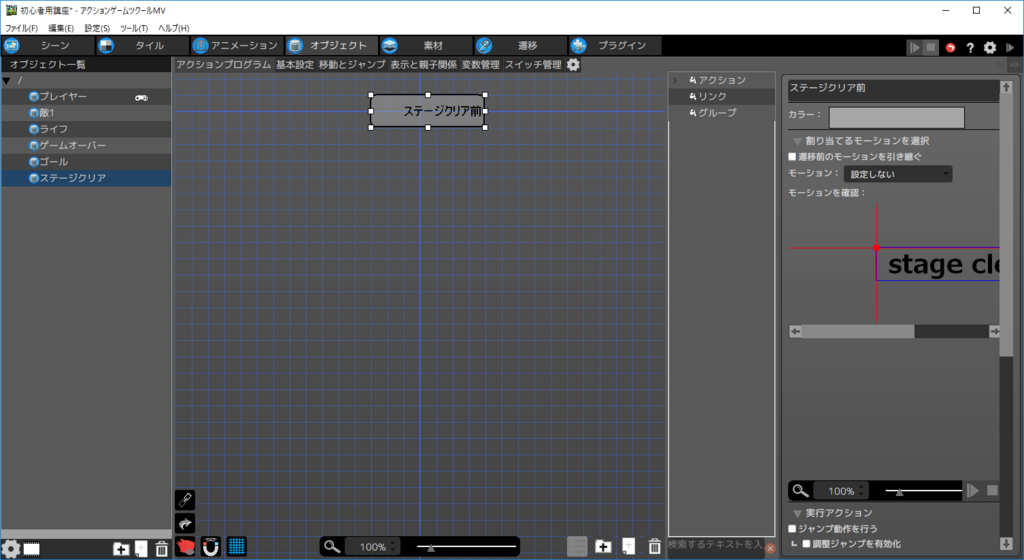
Task: Open the ヘルプ(H) menu
Action: click(x=174, y=28)
